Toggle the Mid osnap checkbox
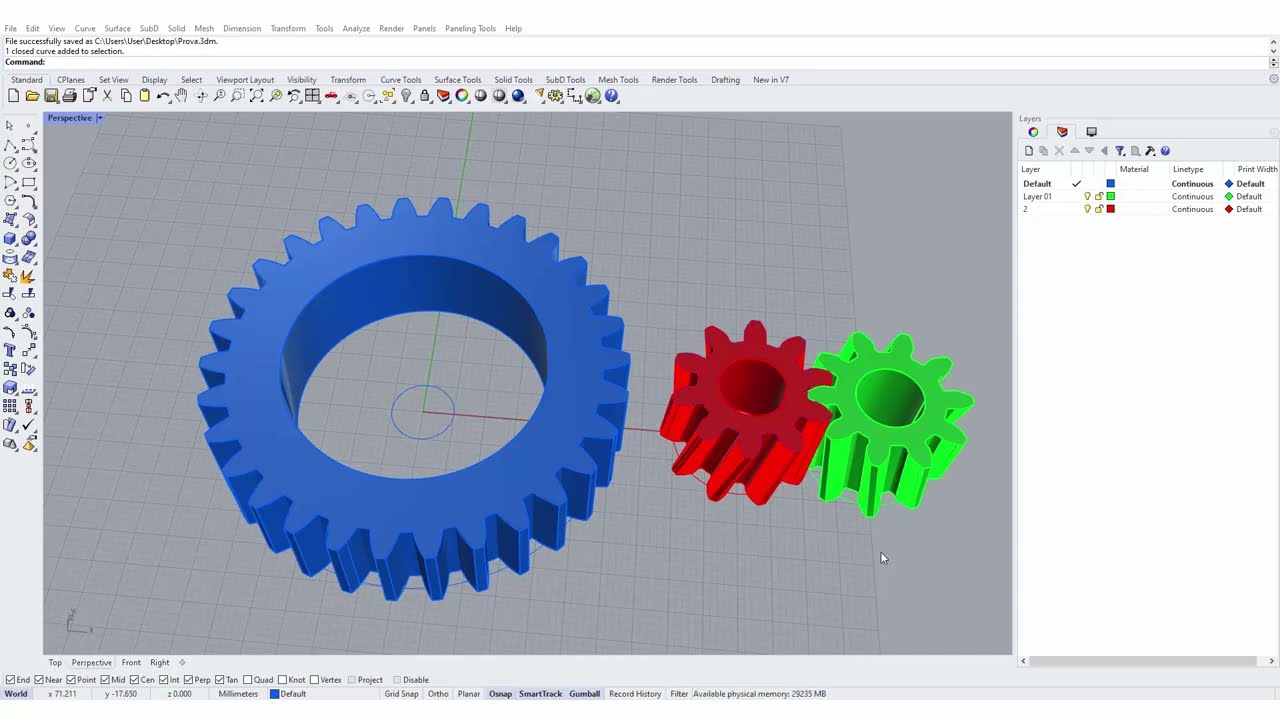This screenshot has height=720, width=1280. coord(106,680)
